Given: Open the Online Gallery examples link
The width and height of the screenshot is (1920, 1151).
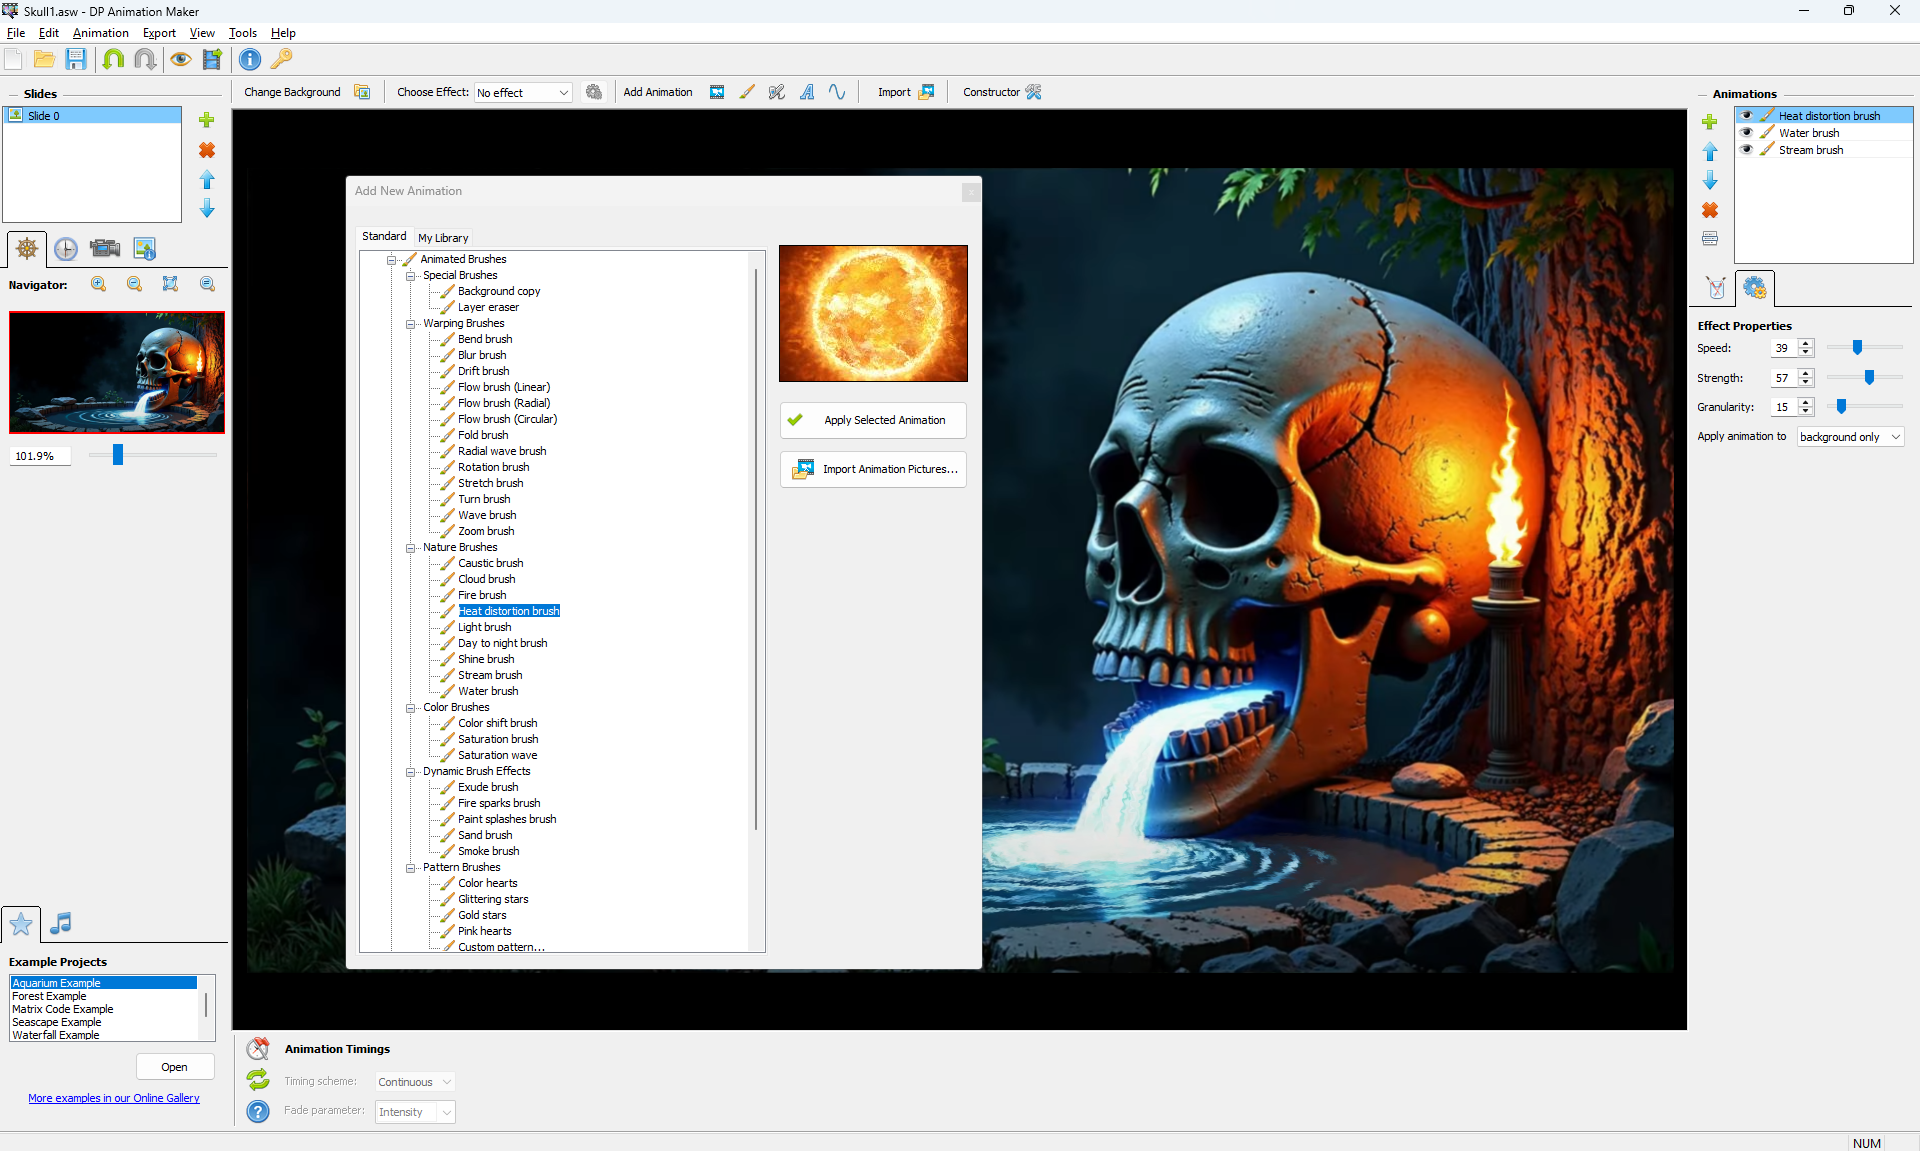Looking at the screenshot, I should coord(114,1098).
